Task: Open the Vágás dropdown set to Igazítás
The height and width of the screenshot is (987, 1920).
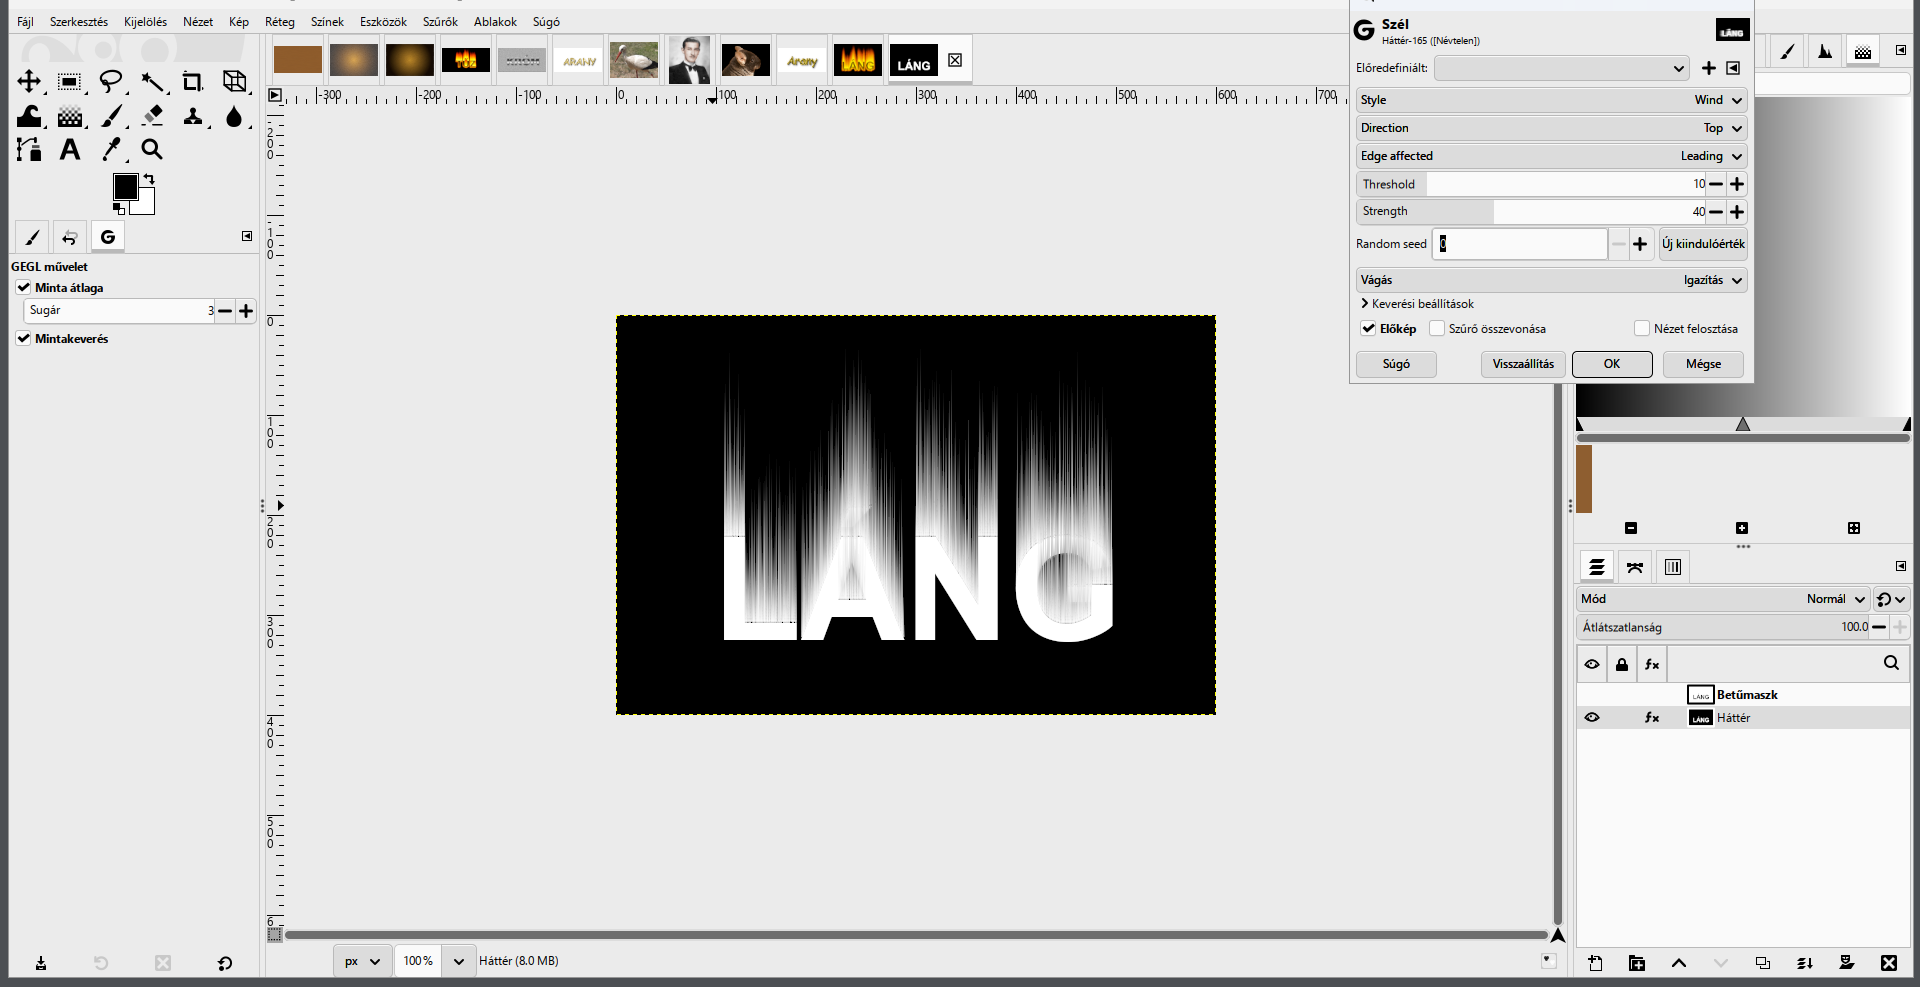Action: coord(1551,280)
